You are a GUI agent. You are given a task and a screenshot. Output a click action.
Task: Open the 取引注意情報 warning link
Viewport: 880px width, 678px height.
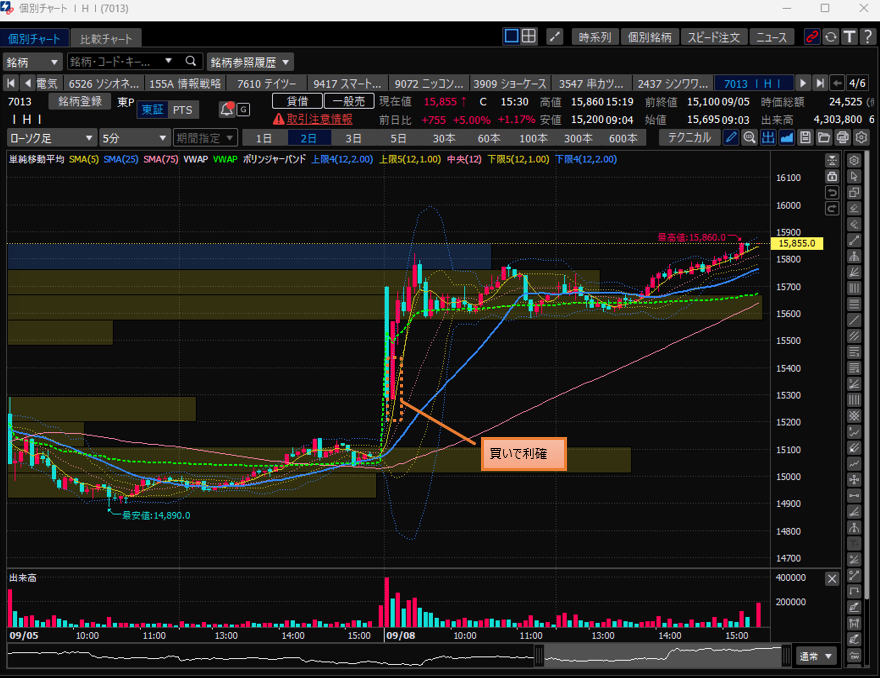312,118
